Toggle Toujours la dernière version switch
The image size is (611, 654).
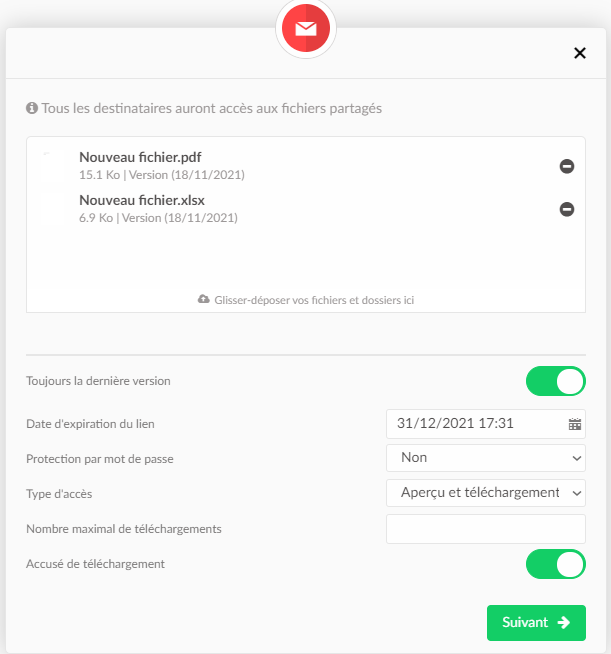[556, 381]
